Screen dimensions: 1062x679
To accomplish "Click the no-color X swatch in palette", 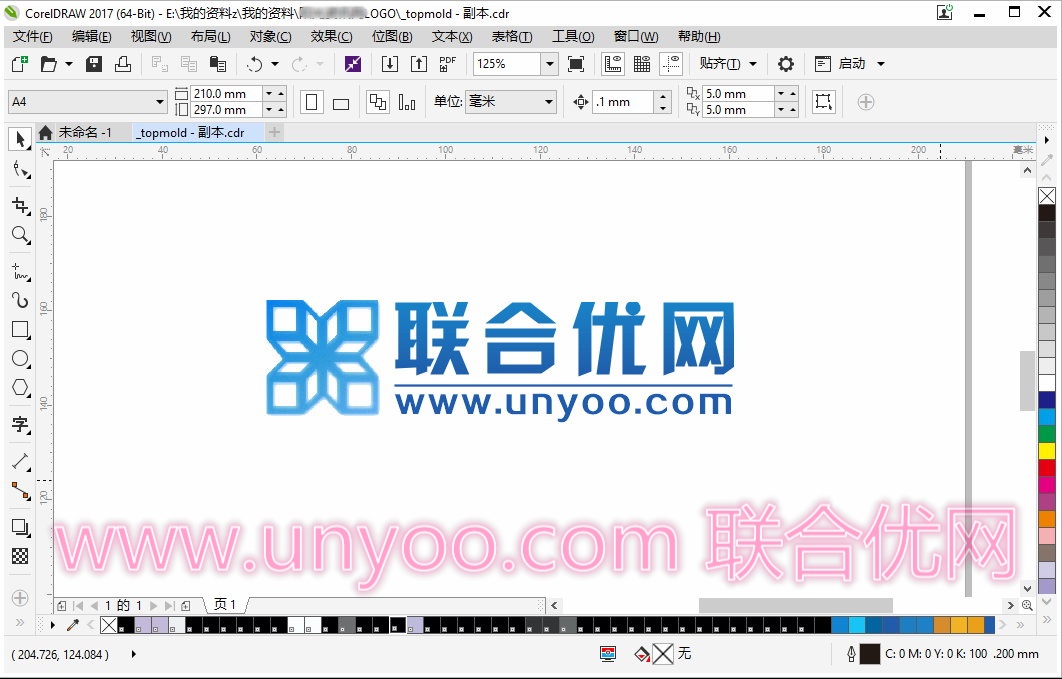I will 1047,196.
